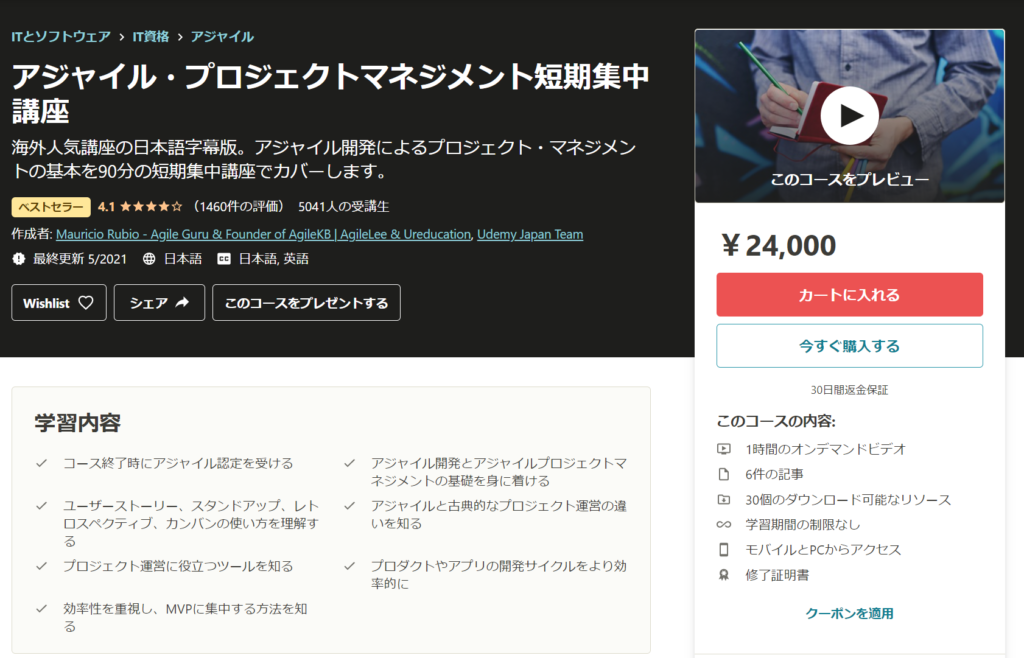Click クーポンを適用 to apply coupon
This screenshot has width=1024, height=658.
(x=849, y=614)
